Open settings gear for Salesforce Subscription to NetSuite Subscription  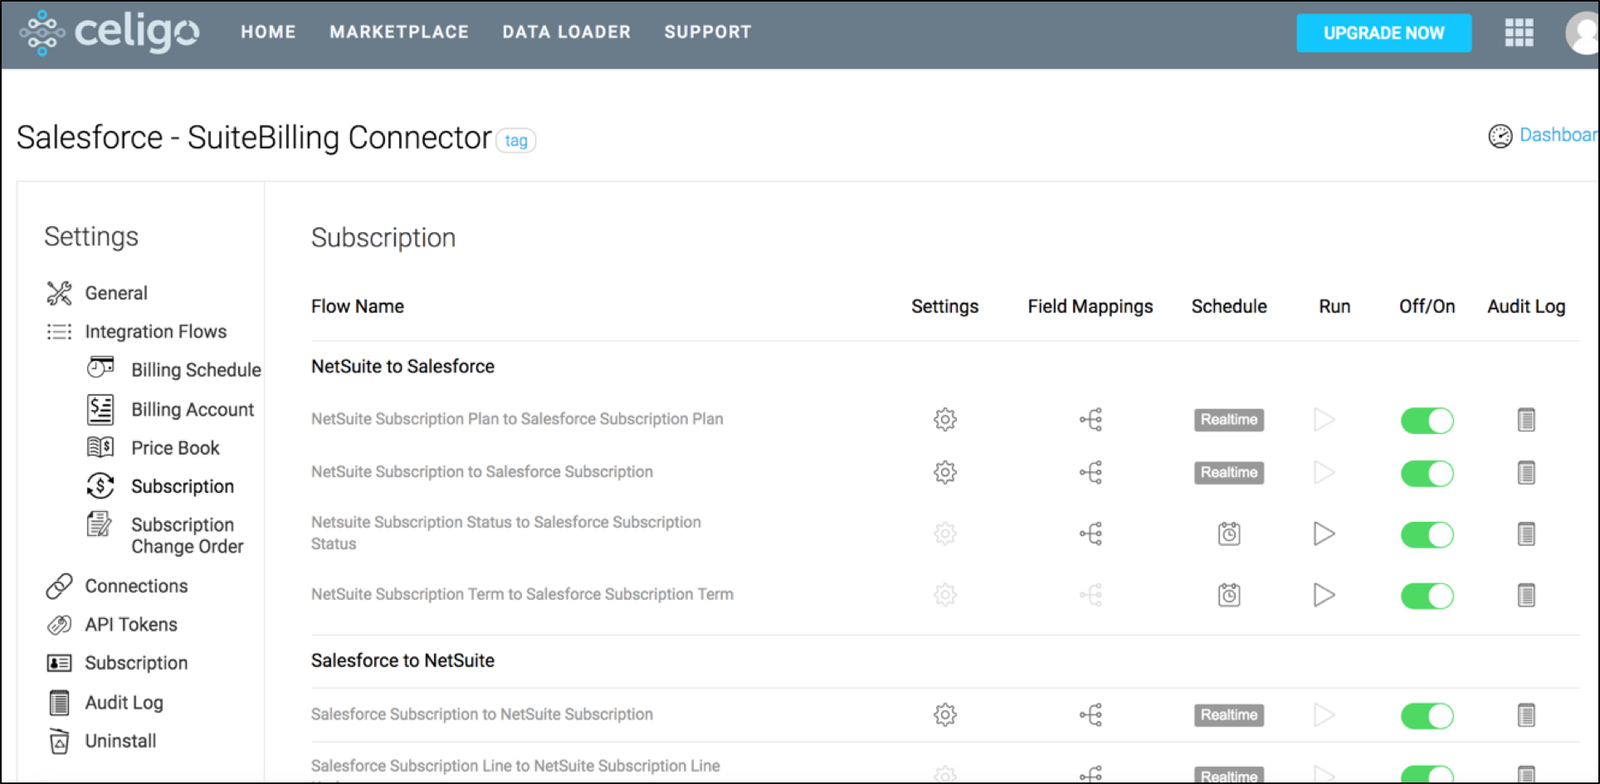tap(945, 715)
